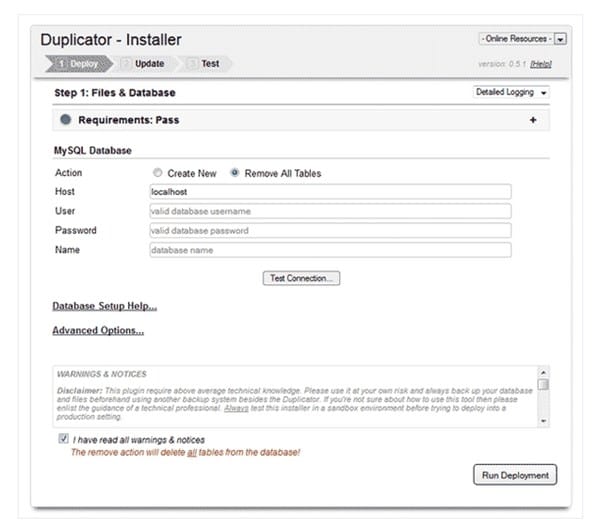Click the 'Requirements: Pass' heading text
Screen dimensions: 600x530
(129, 120)
